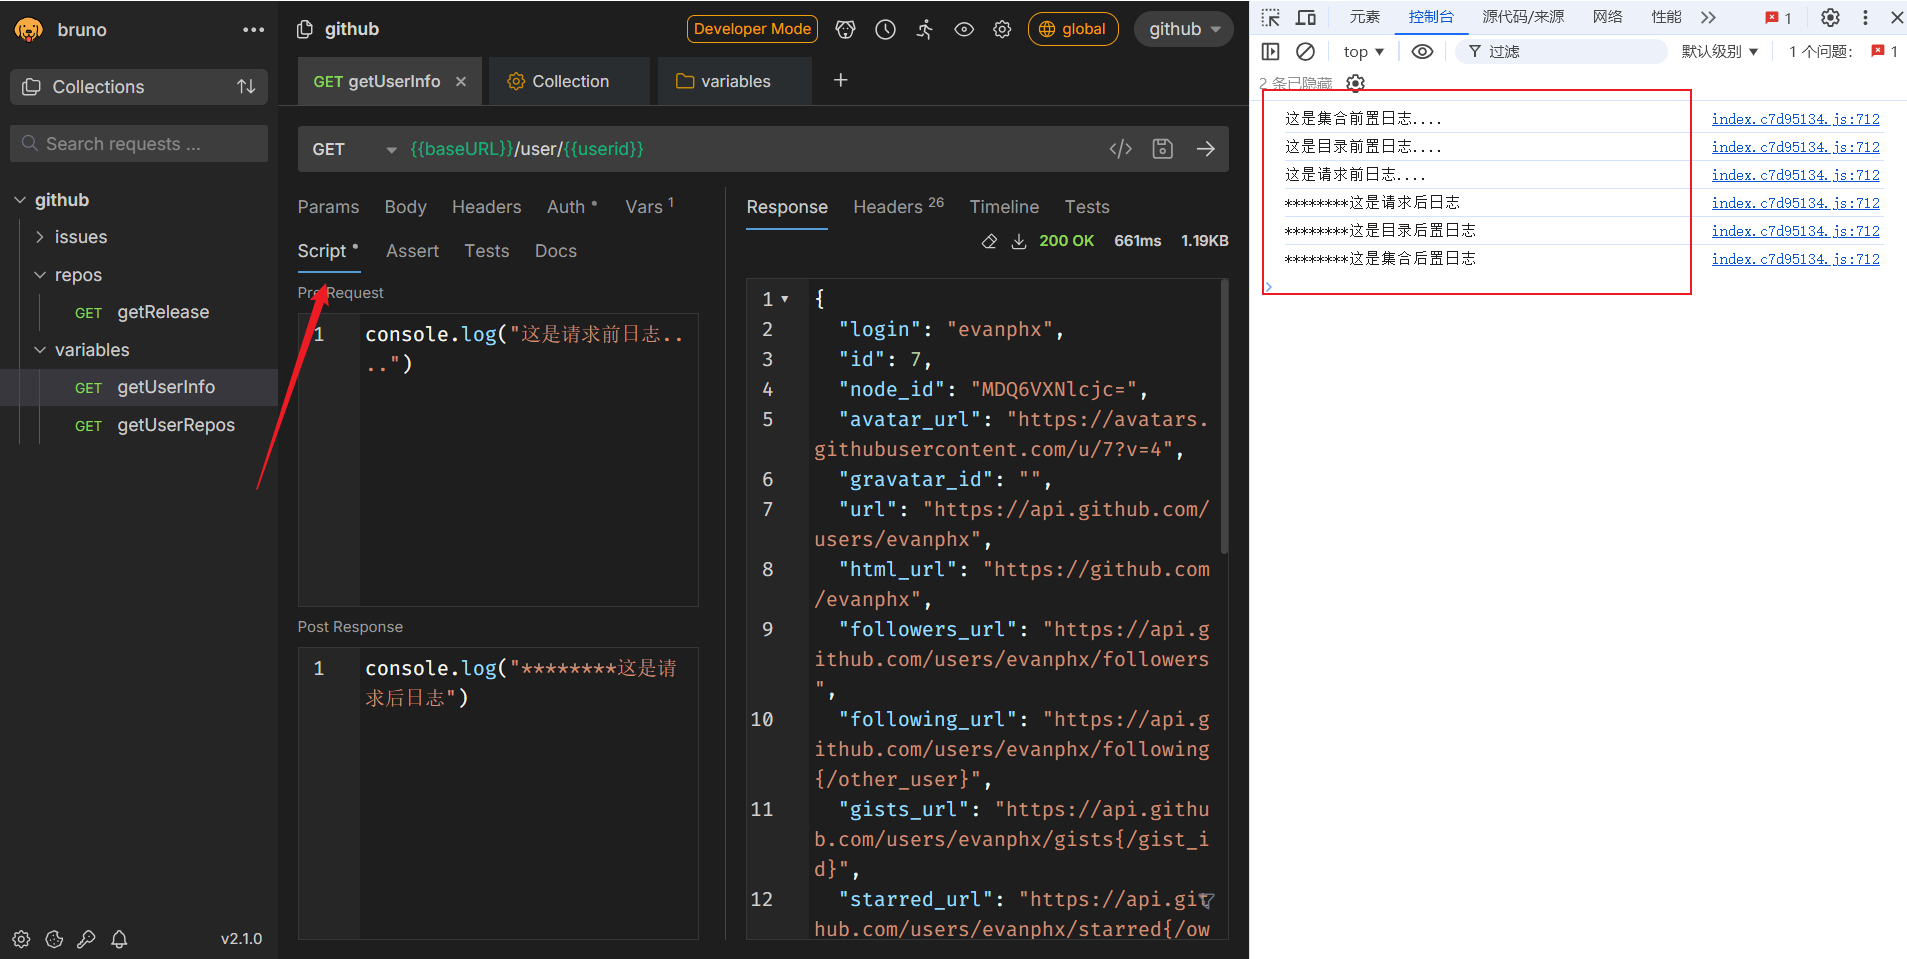Screen dimensions: 1907x959
Task: Clear the response with the eraser icon
Action: click(989, 241)
